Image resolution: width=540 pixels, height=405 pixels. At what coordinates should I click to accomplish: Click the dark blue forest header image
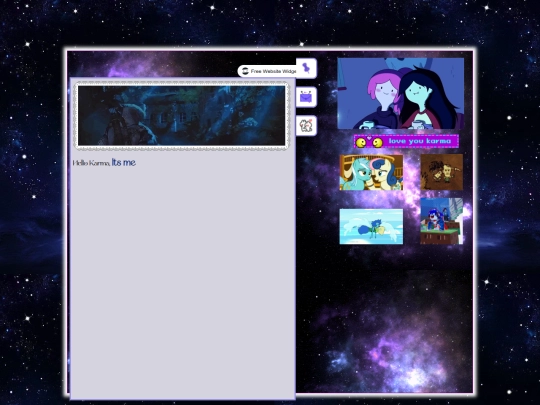[181, 115]
